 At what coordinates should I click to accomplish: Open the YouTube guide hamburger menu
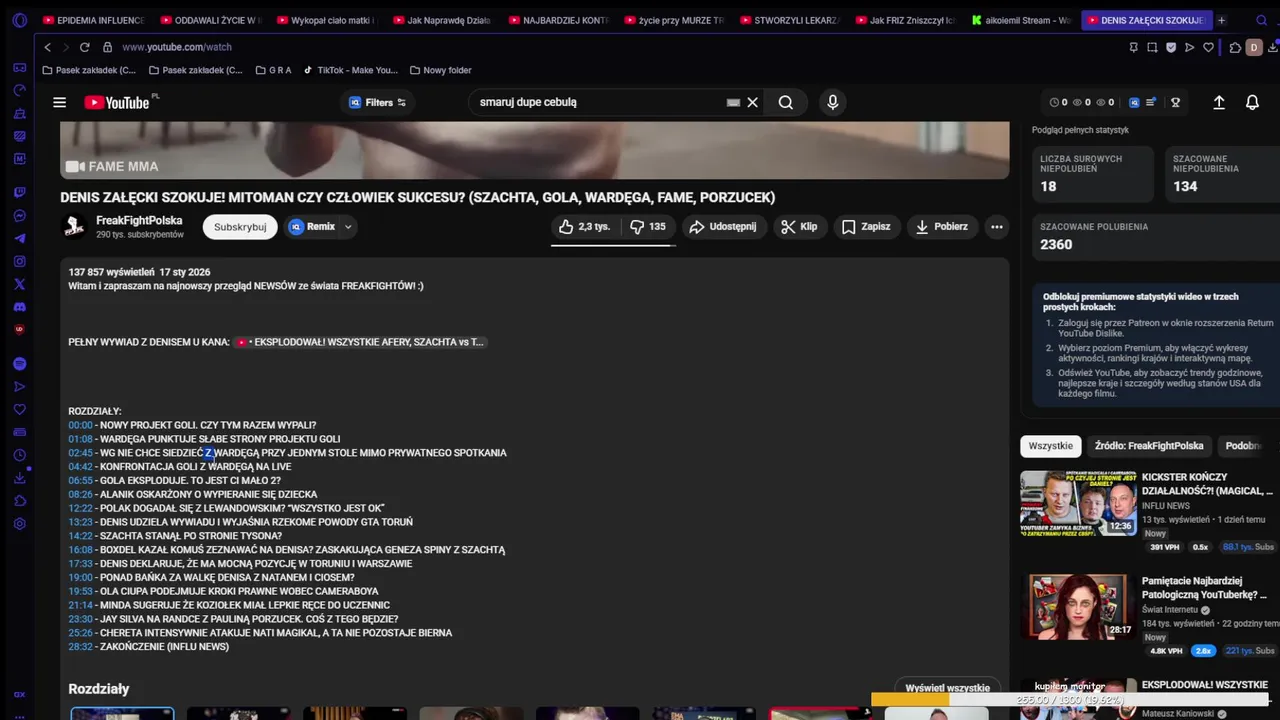coord(59,102)
